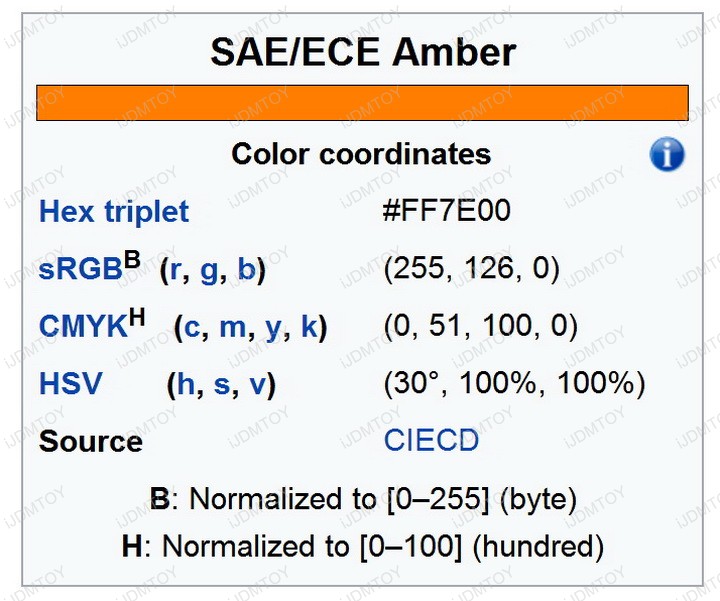
Task: Click the 'h' hue component link
Action: (186, 383)
